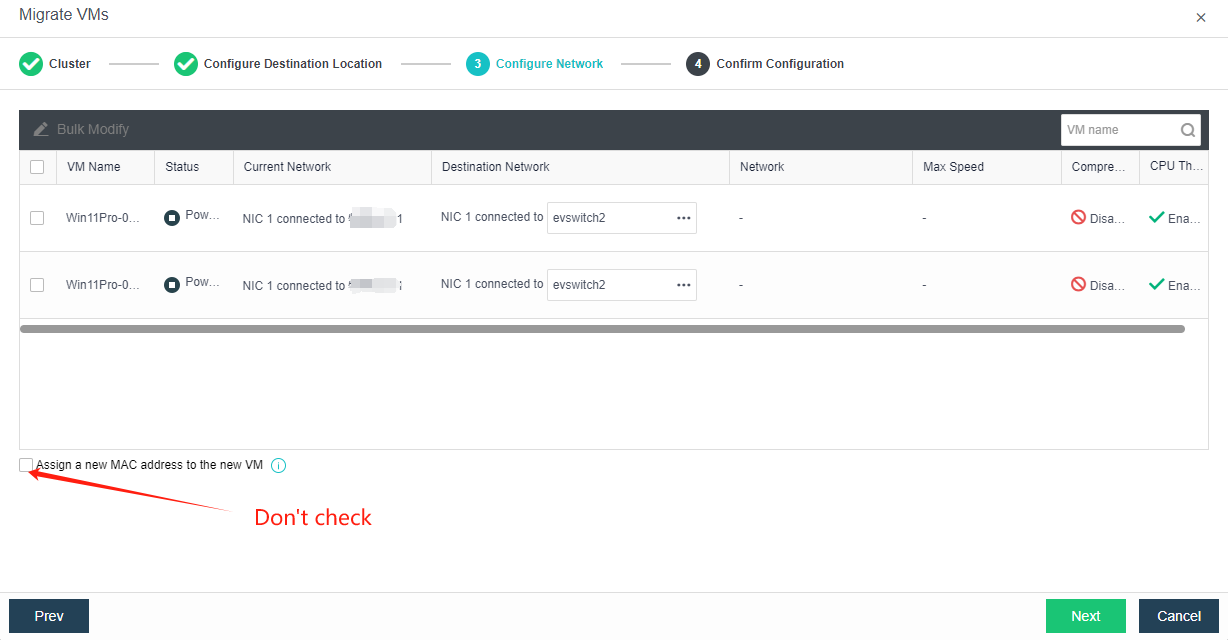Click the powered-off status icon in second row
Image resolution: width=1228 pixels, height=640 pixels.
(x=172, y=285)
